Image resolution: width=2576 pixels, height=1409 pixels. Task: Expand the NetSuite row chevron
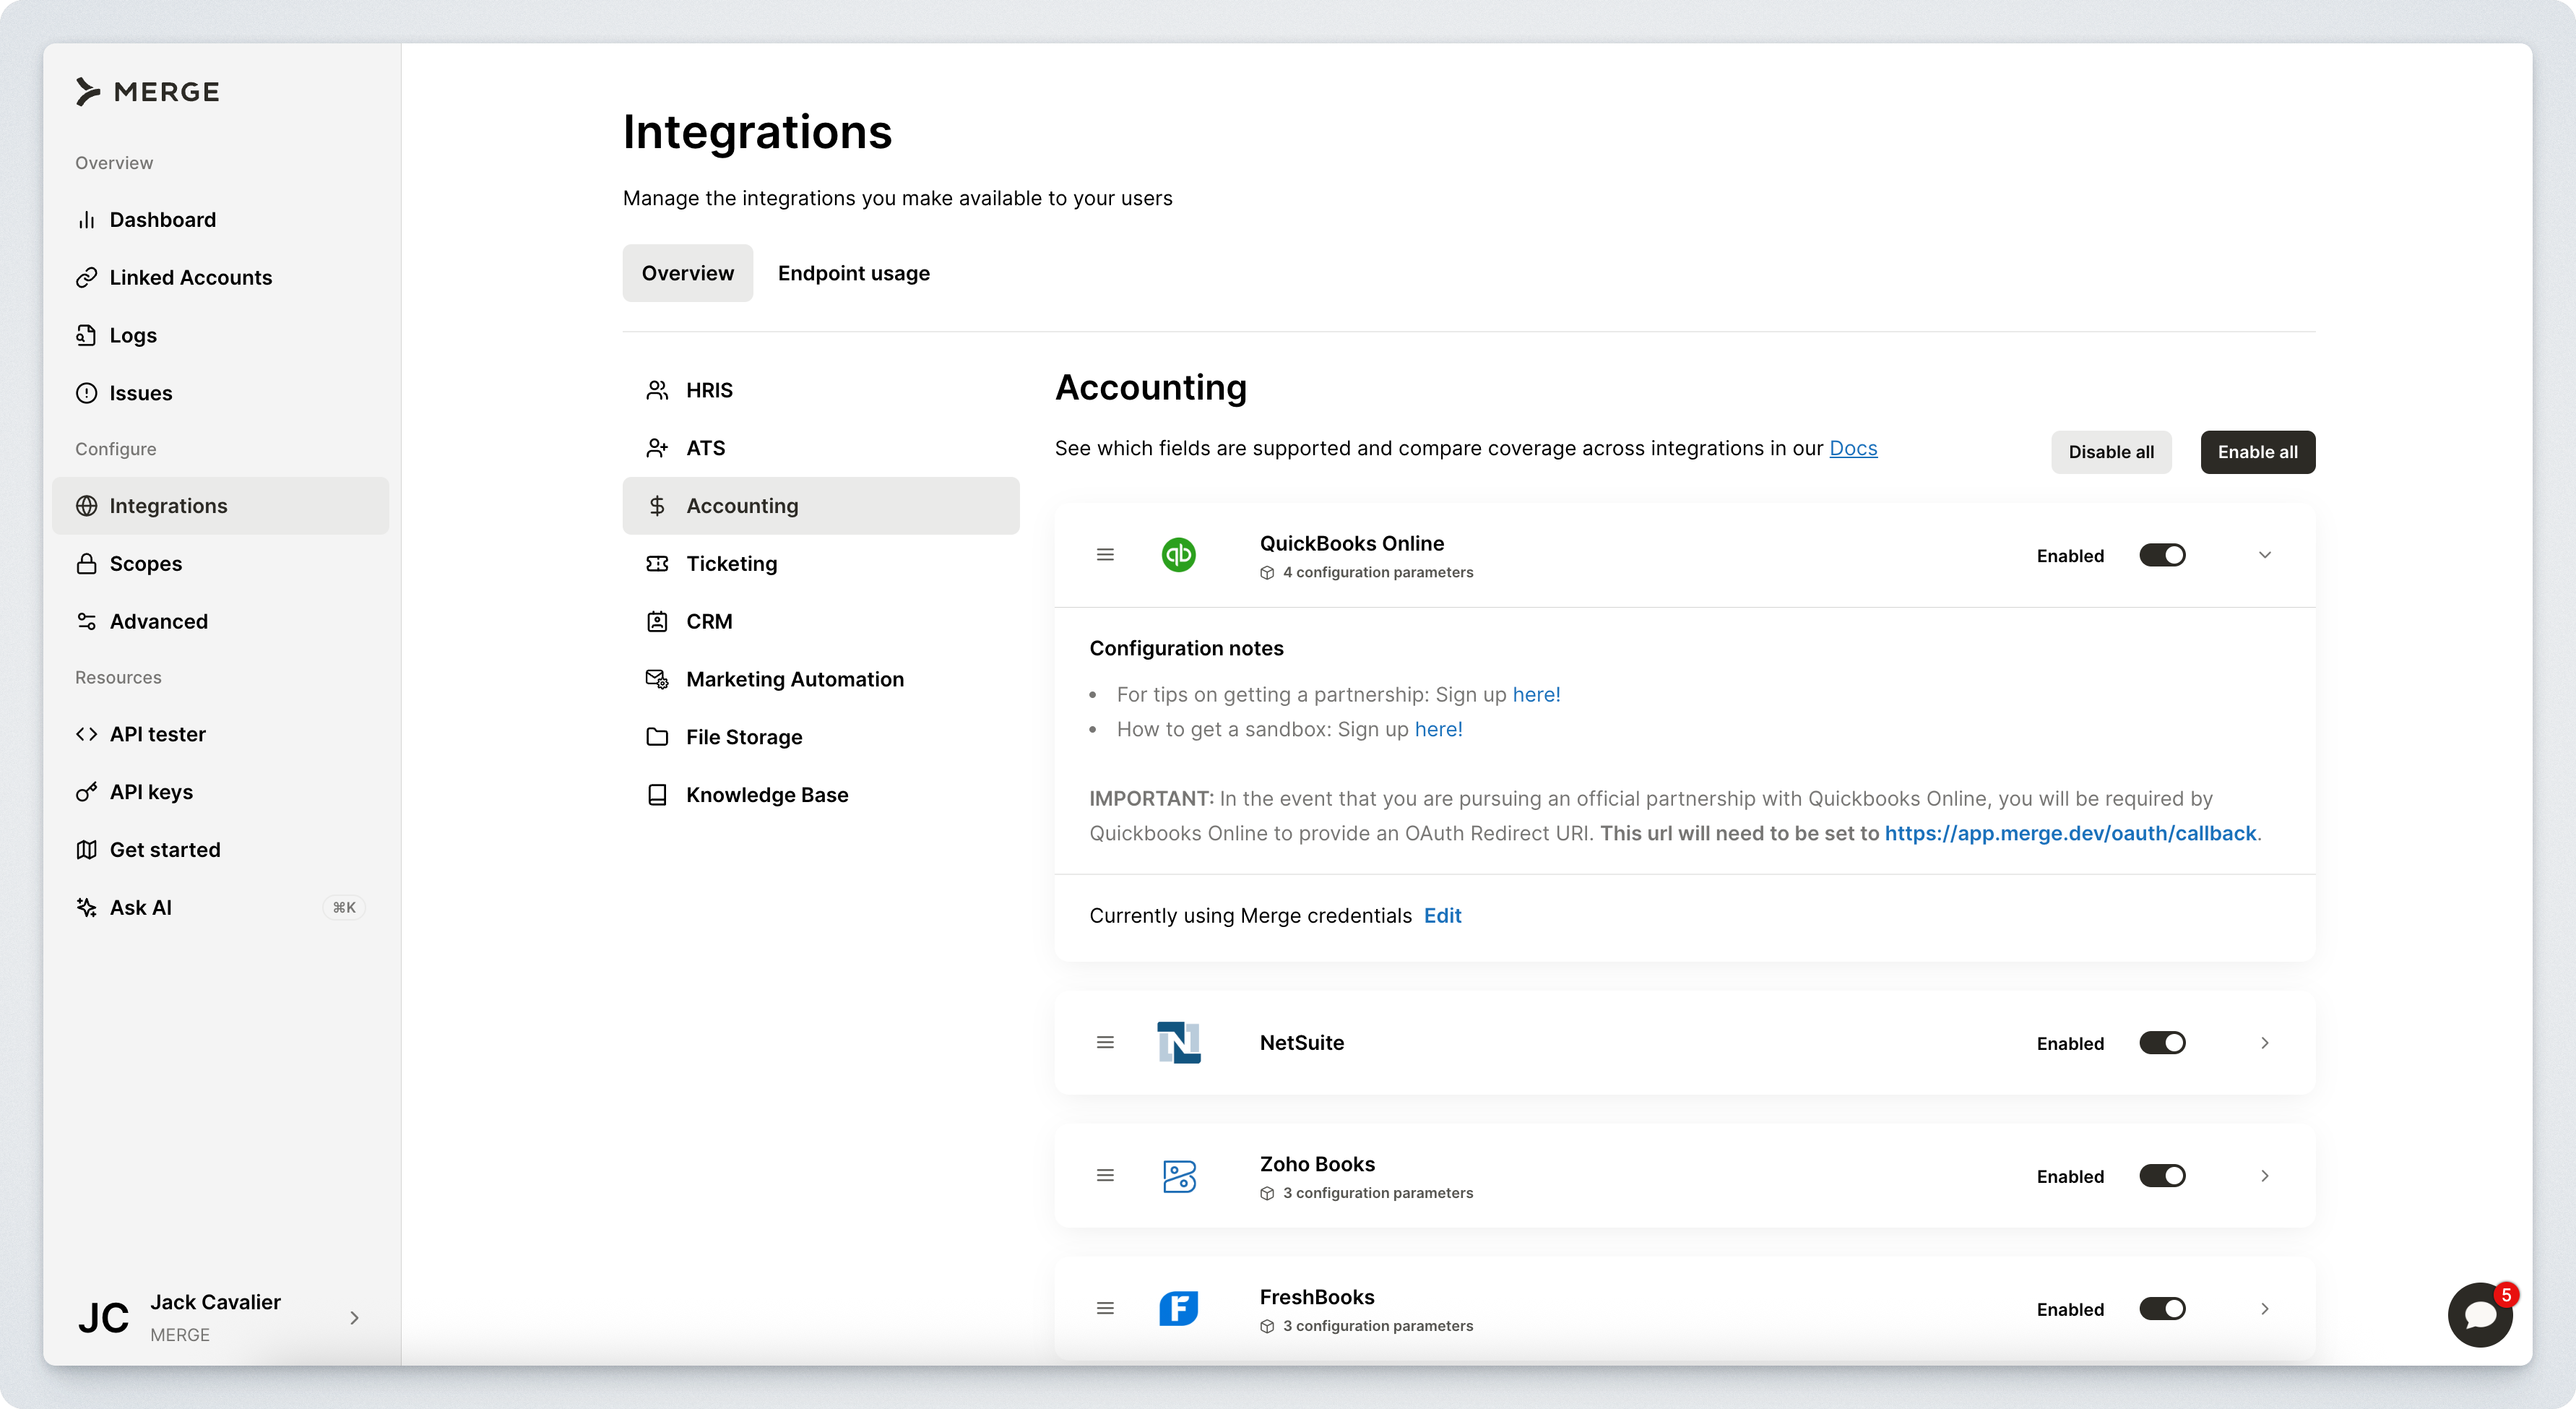[x=2264, y=1043]
